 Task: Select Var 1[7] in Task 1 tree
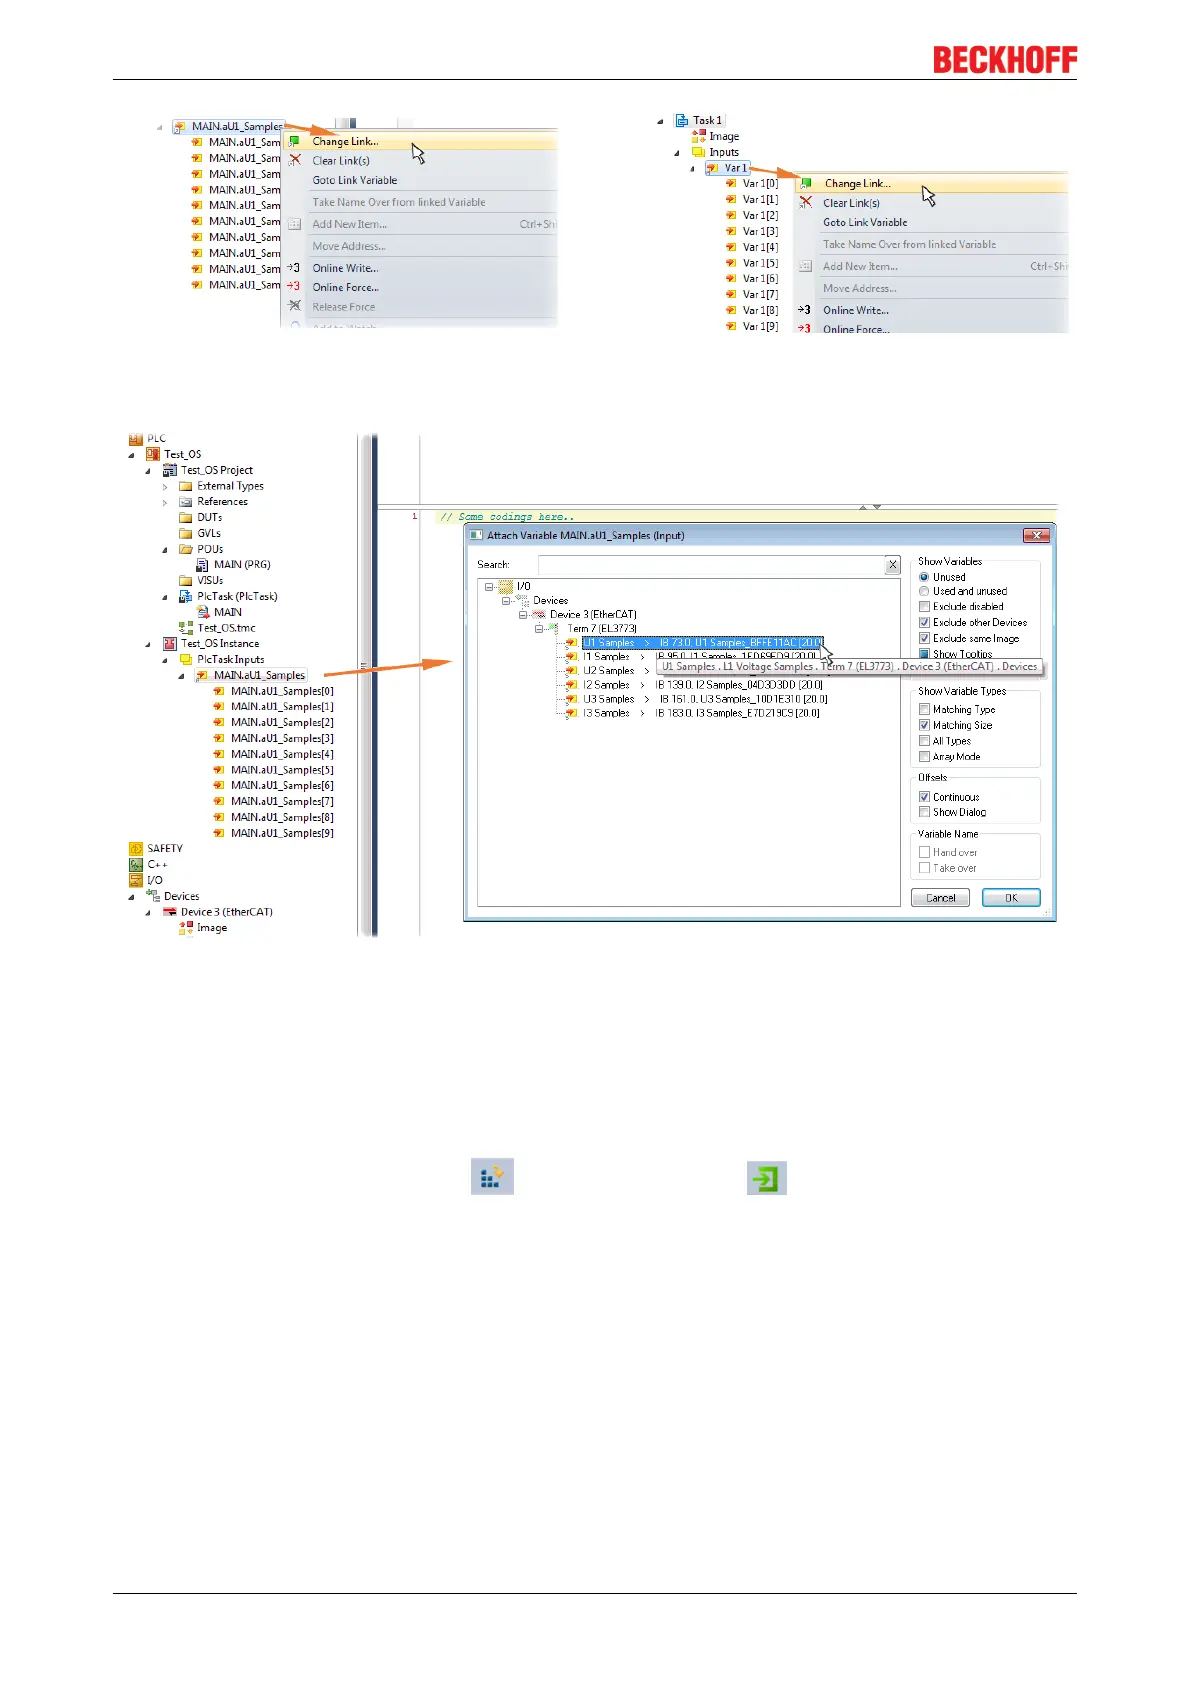coord(760,295)
